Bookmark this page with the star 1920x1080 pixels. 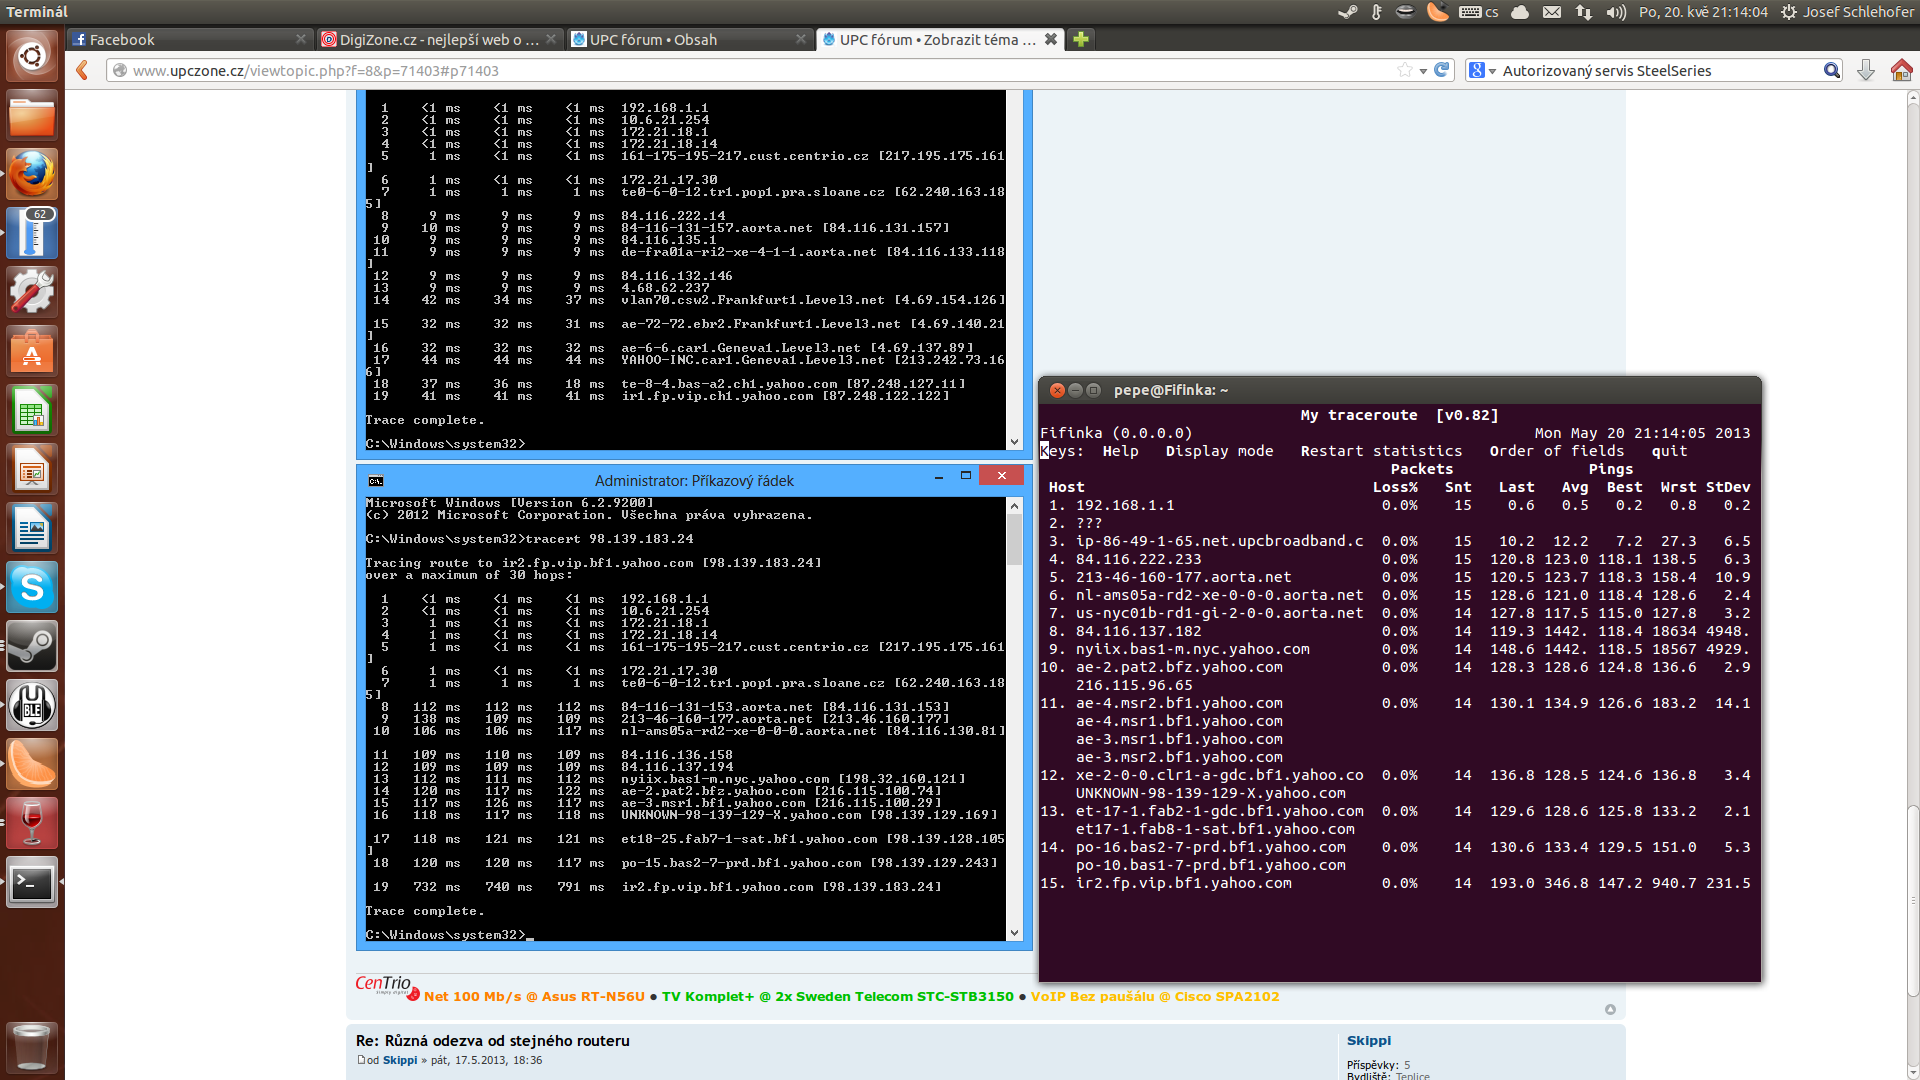(1405, 70)
